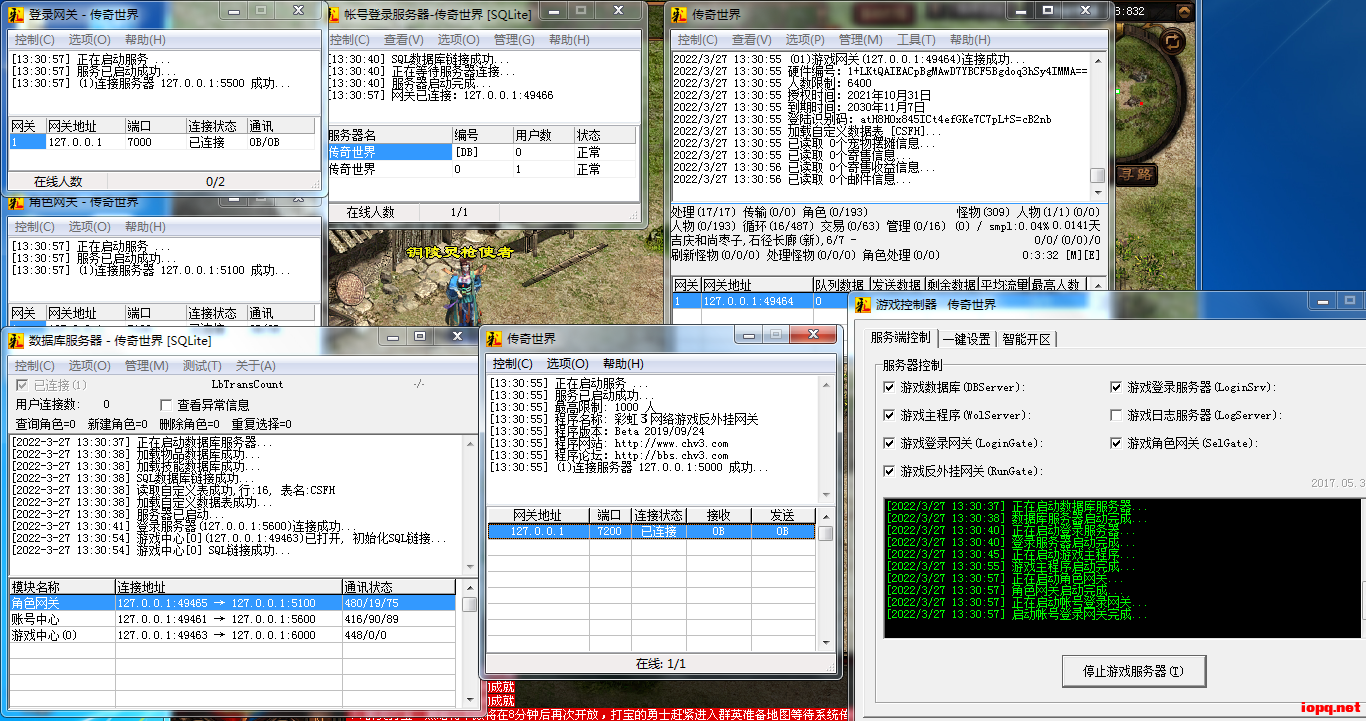
Task: Open 选项(P) menu in 传奇世界 server window
Action: pyautogui.click(x=805, y=39)
